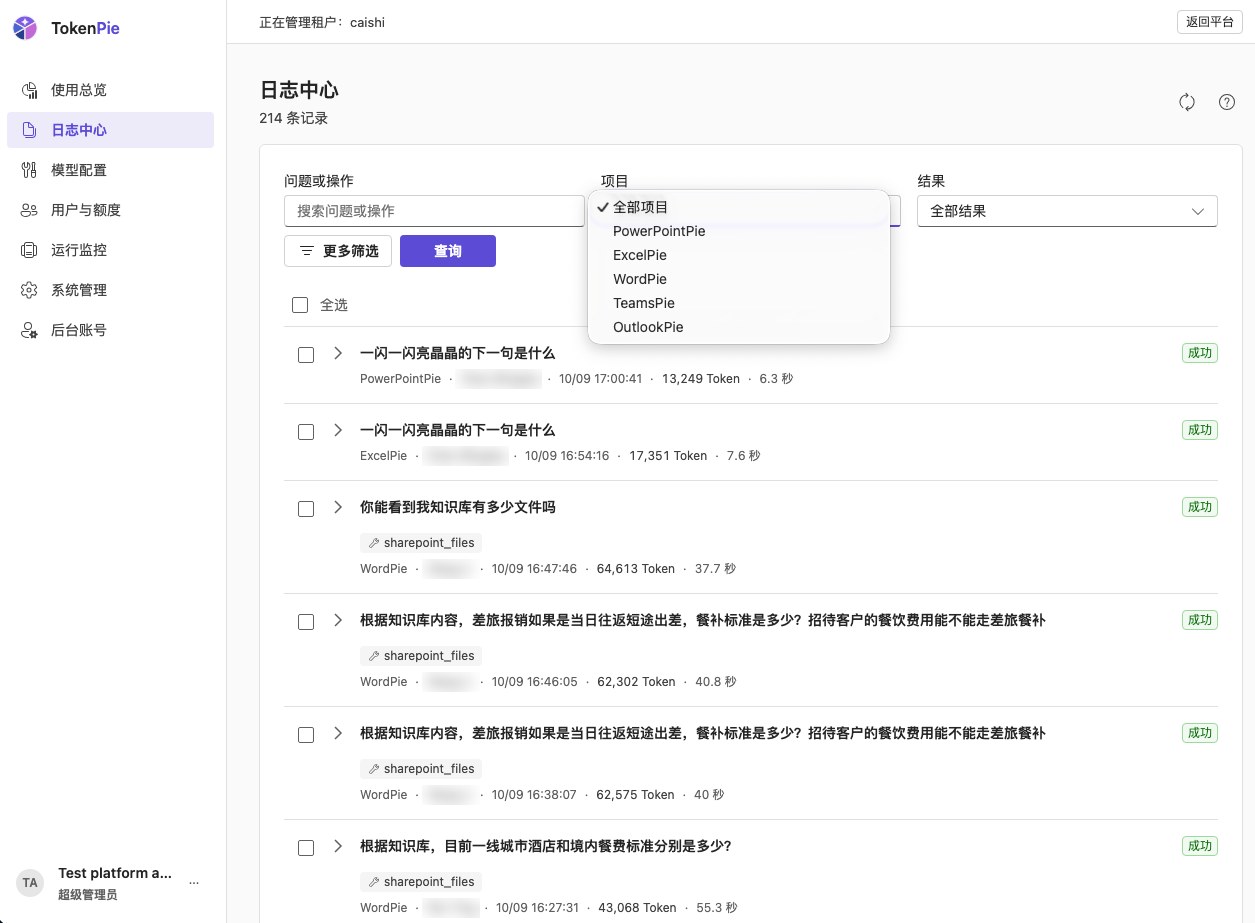The image size is (1255, 923).
Task: Check the WordPie 16:46:05 log row
Action: coord(306,622)
